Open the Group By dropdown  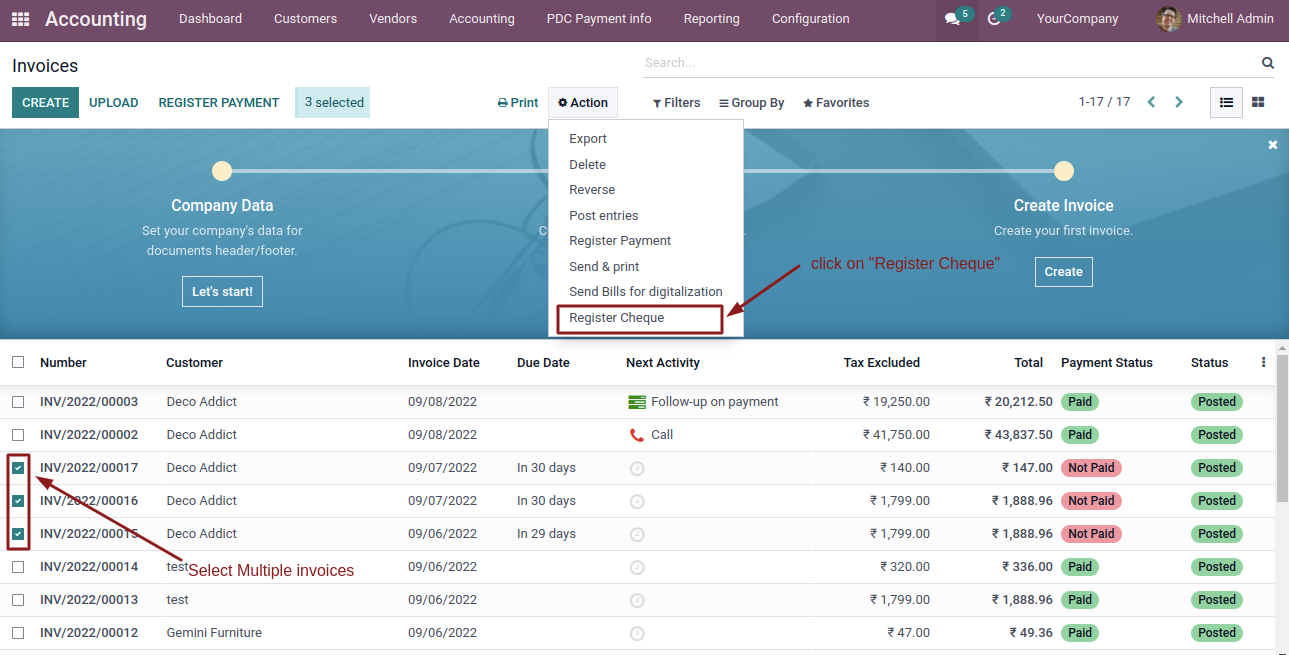751,103
